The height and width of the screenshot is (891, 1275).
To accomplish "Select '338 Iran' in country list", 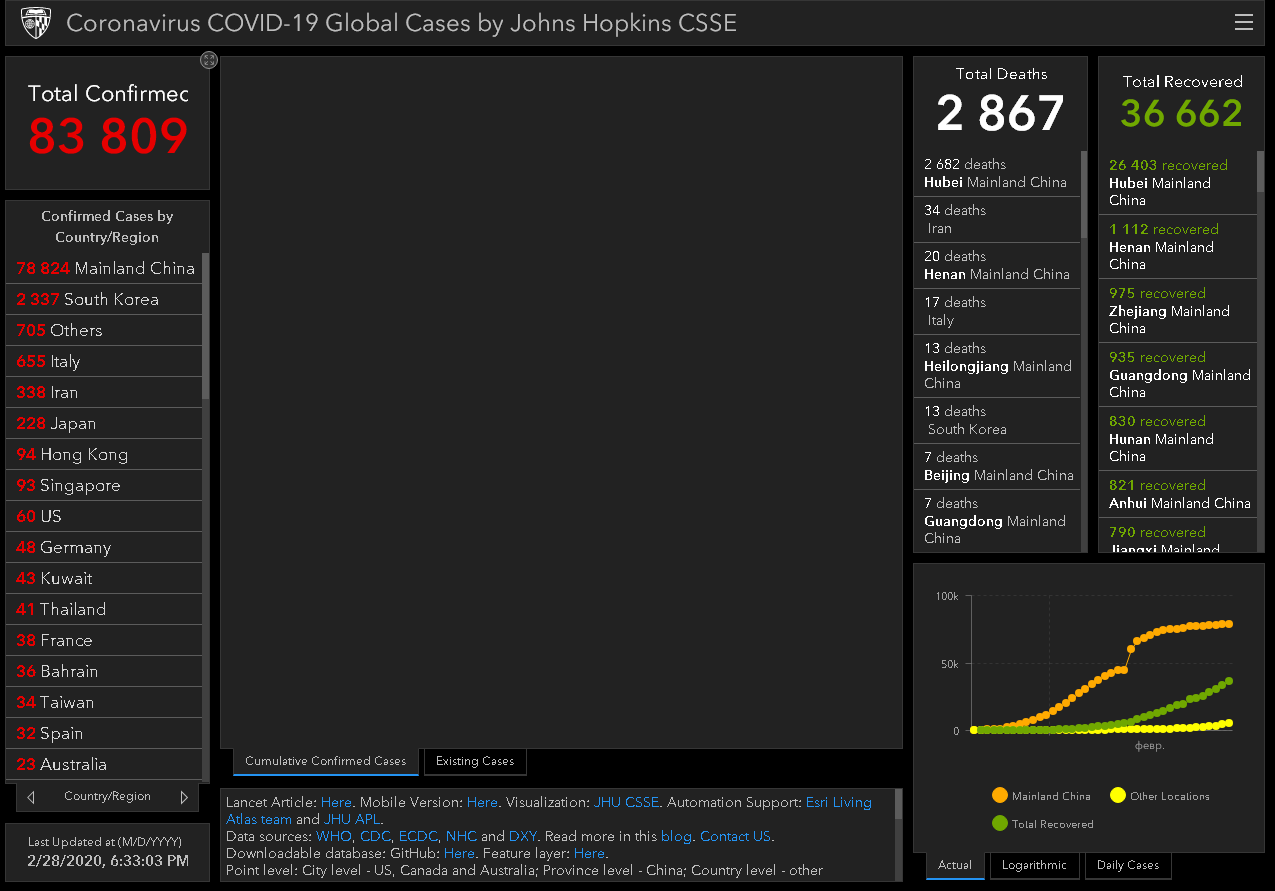I will [x=104, y=392].
